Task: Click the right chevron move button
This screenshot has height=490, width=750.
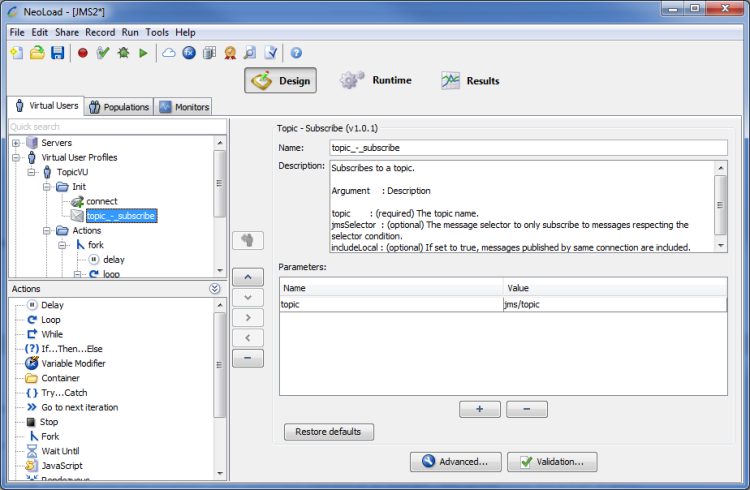Action: (248, 318)
